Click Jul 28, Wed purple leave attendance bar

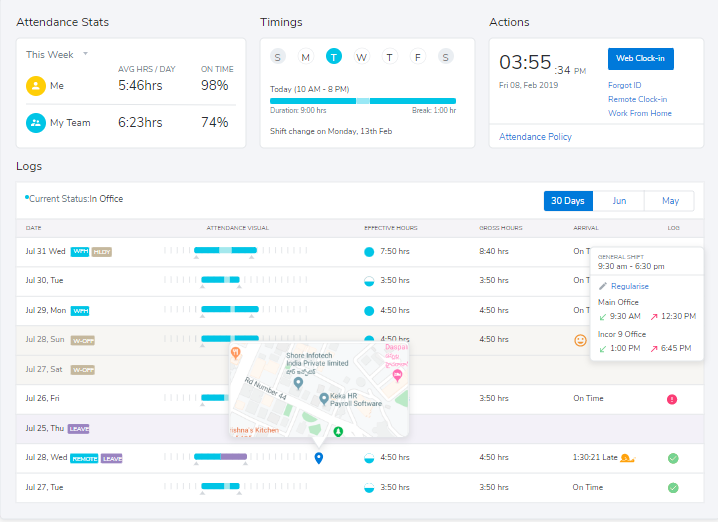click(x=234, y=457)
